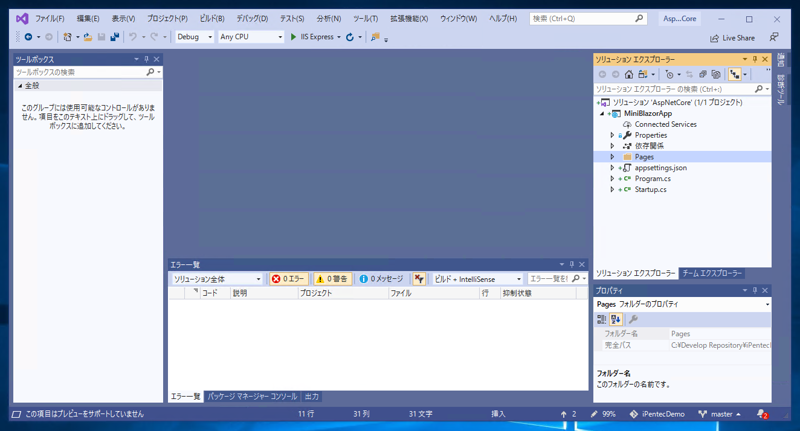Click the open file folder icon
The image size is (800, 431).
pos(88,37)
